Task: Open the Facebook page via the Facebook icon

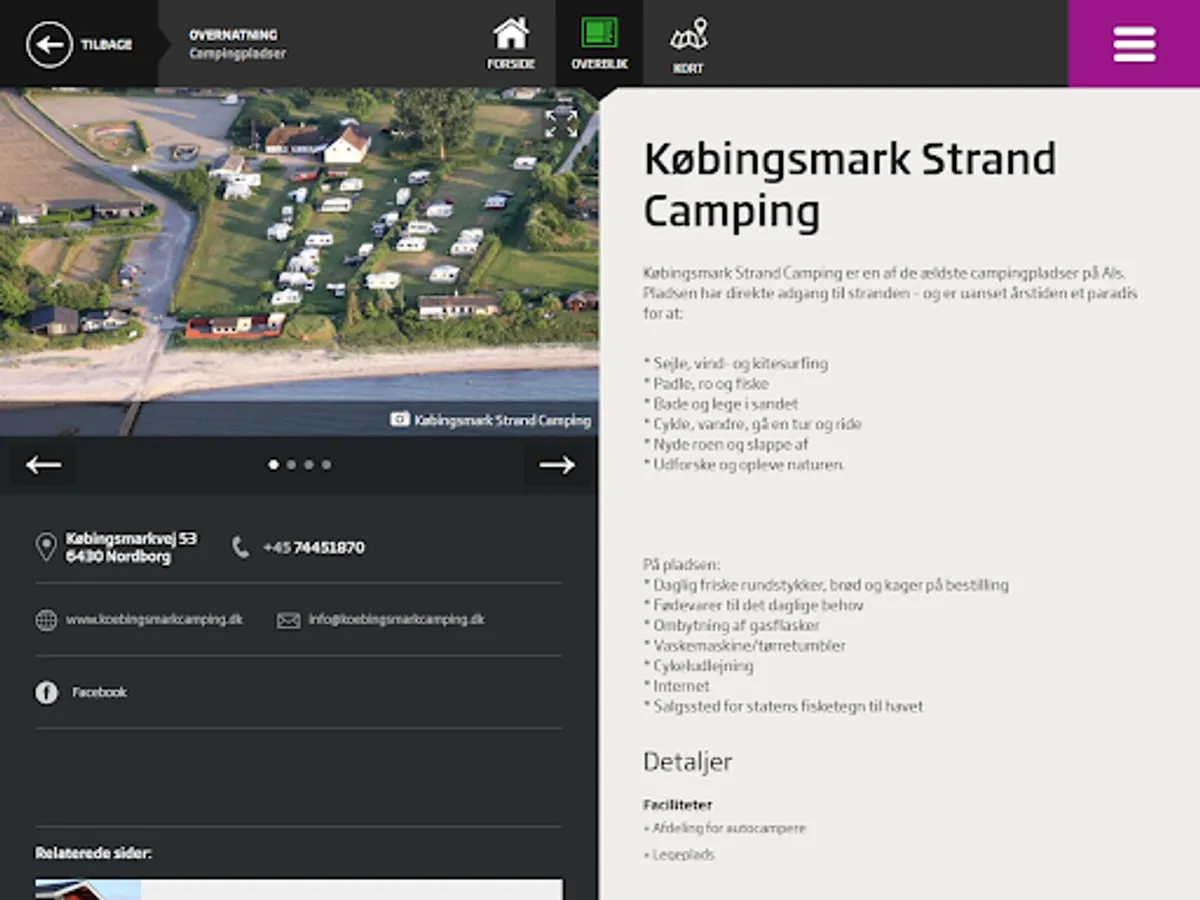Action: (x=45, y=691)
